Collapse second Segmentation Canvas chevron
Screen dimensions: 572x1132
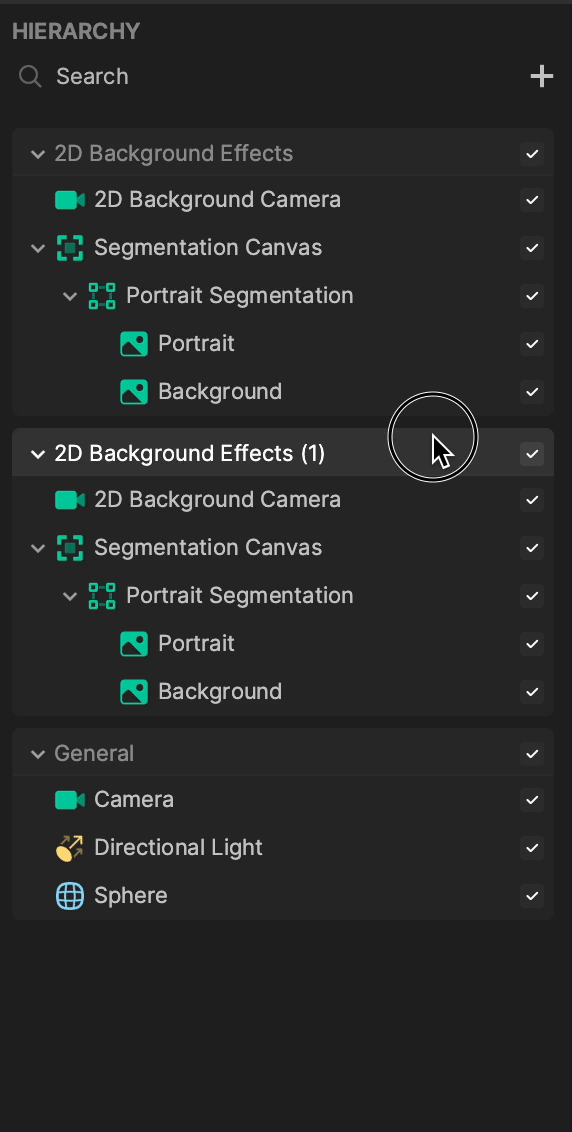[38, 548]
